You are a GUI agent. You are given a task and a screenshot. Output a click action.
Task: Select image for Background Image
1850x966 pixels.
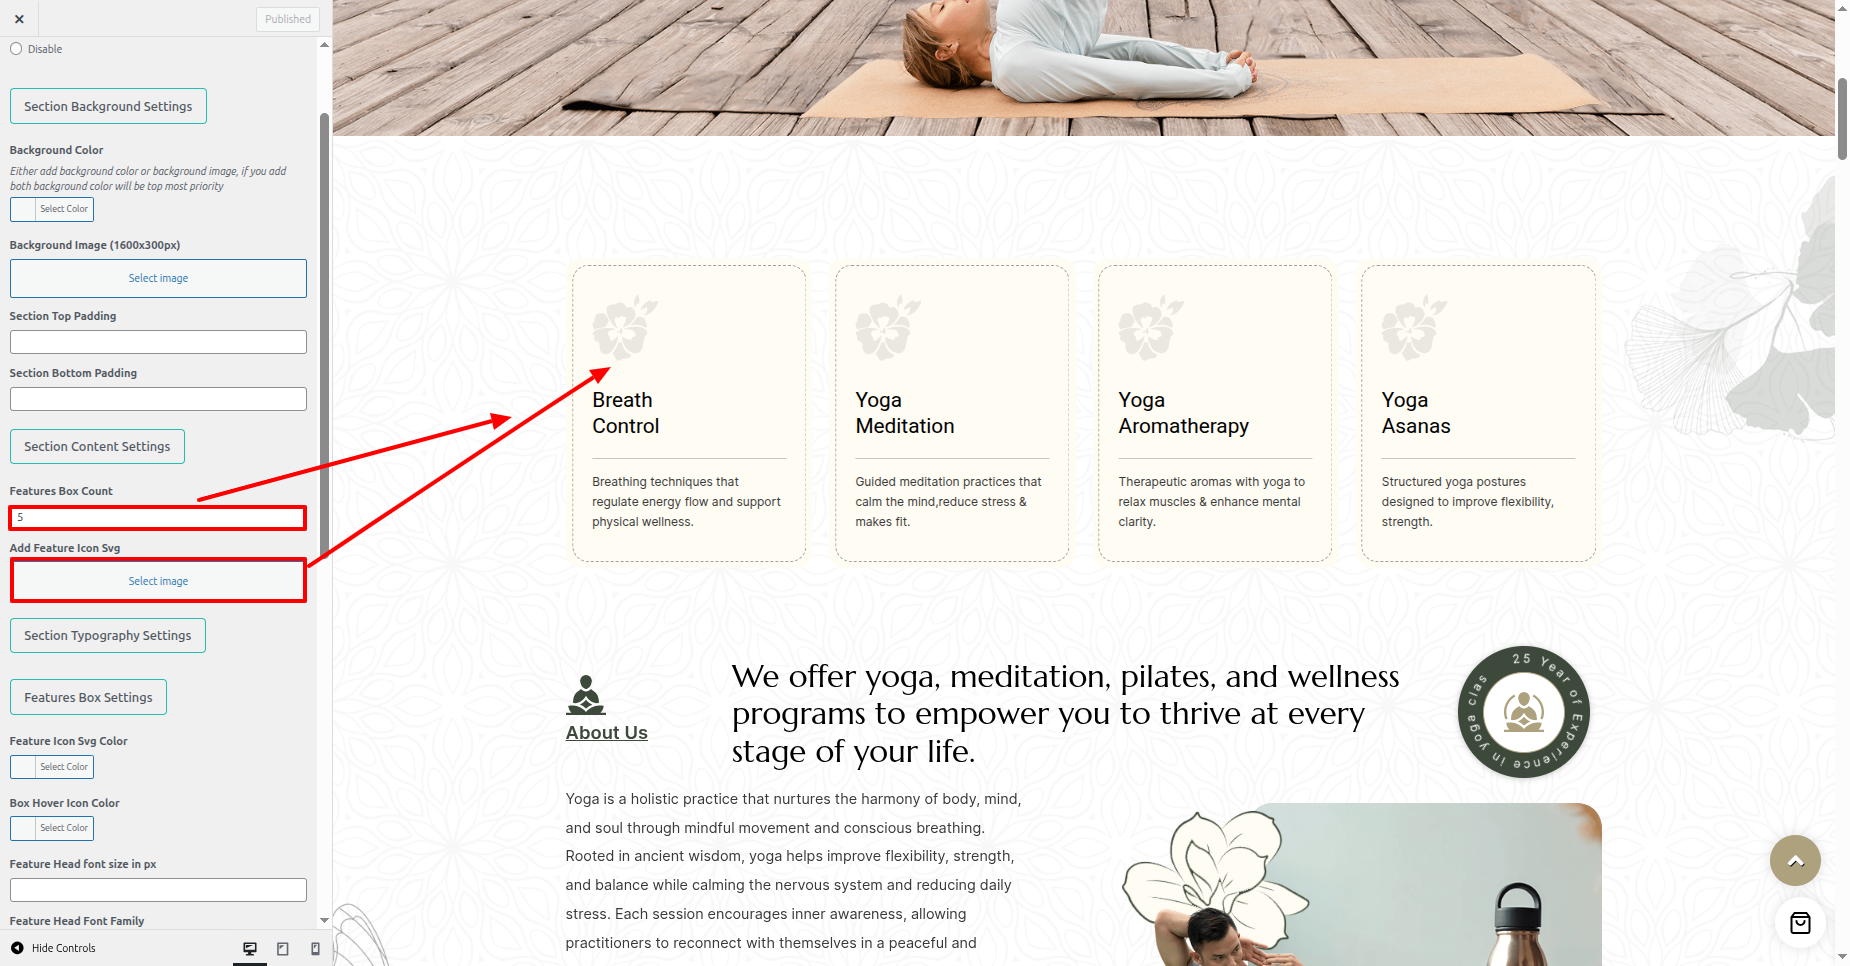point(158,278)
